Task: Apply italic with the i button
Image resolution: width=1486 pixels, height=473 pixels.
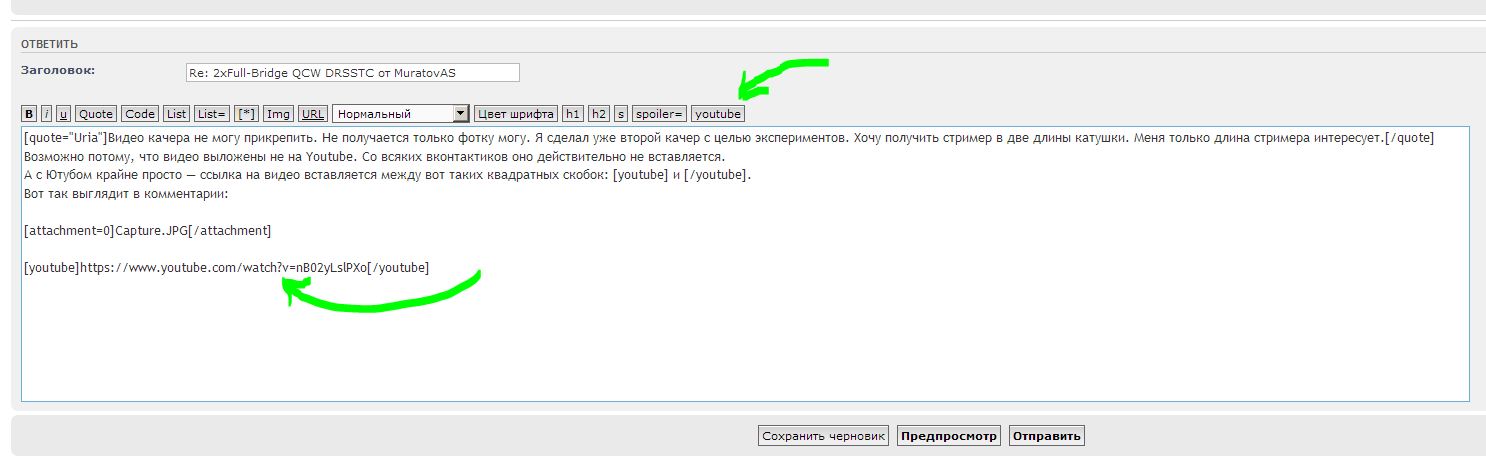Action: [x=46, y=114]
